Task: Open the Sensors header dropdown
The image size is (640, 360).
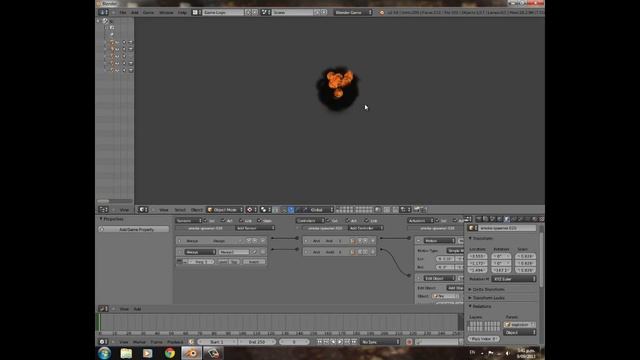Action: click(189, 220)
